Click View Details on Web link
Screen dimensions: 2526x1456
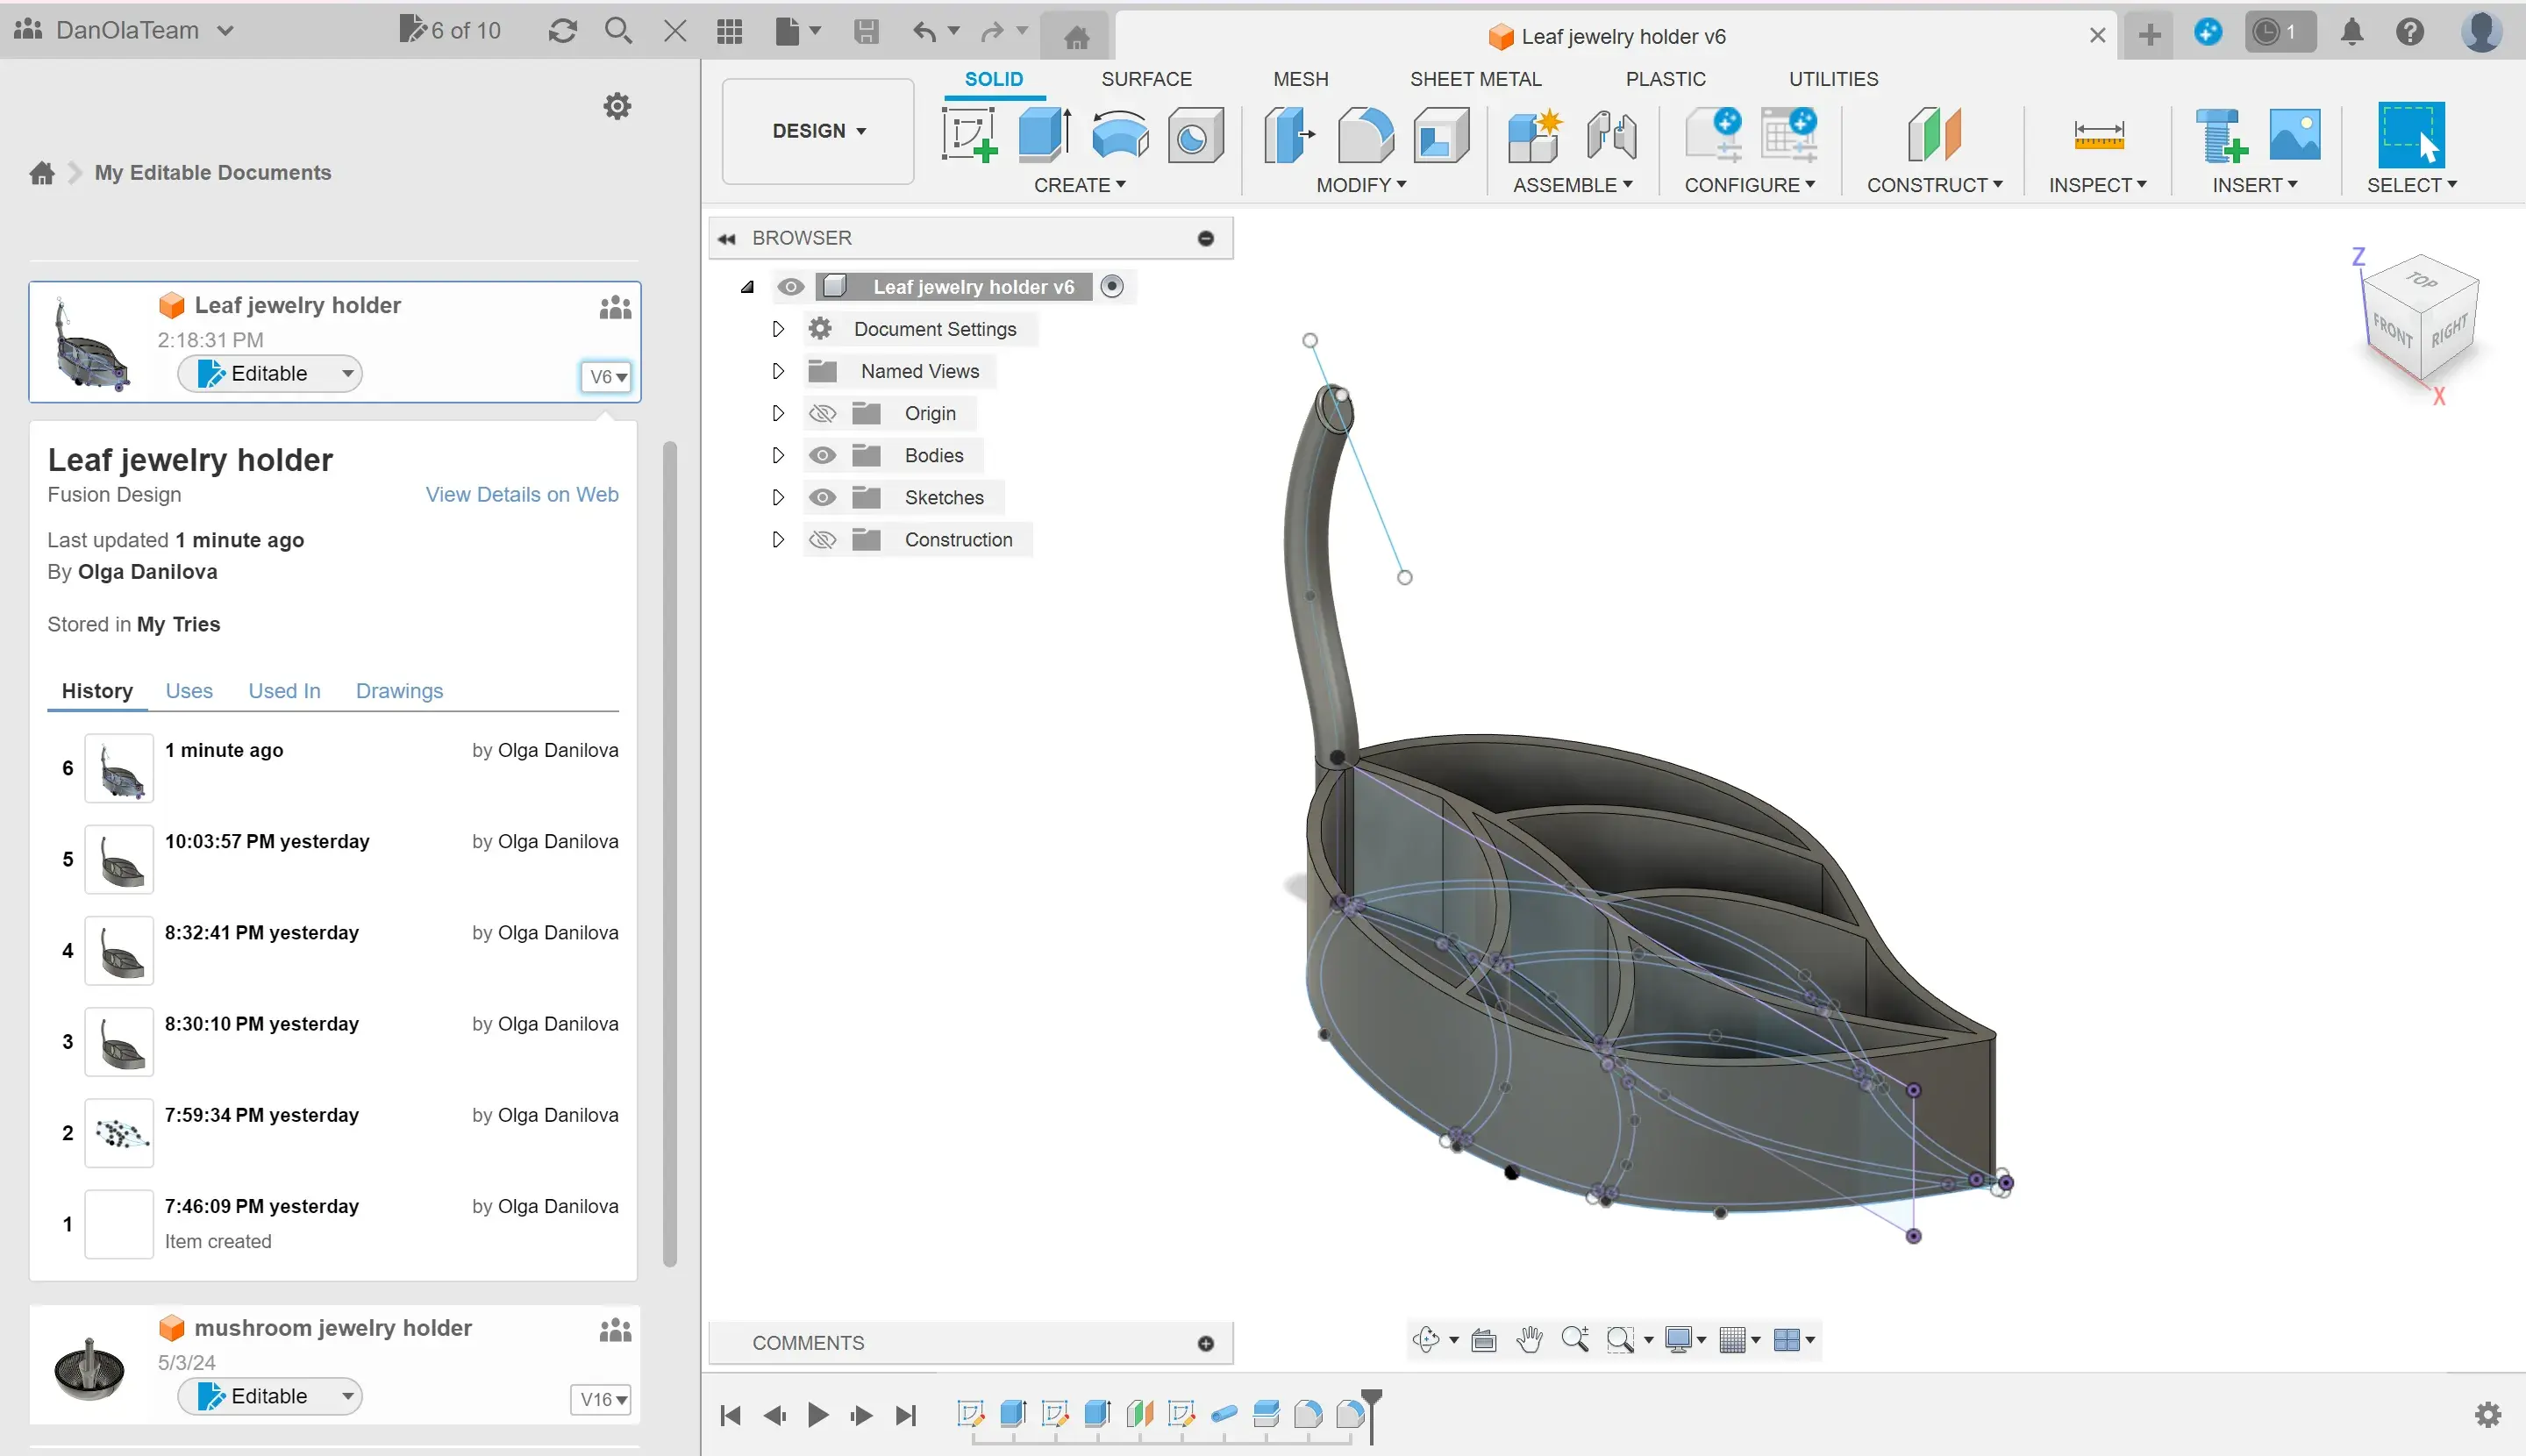(522, 495)
